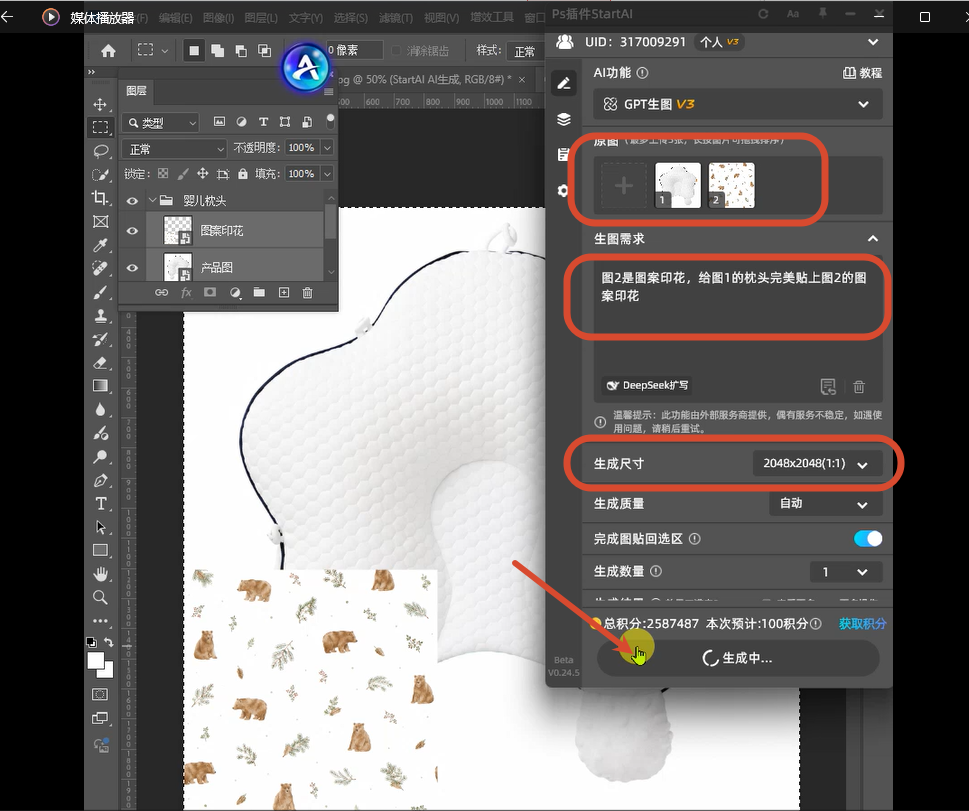Screen dimensions: 969x811
Task: Select the Brush tool
Action: click(x=100, y=292)
